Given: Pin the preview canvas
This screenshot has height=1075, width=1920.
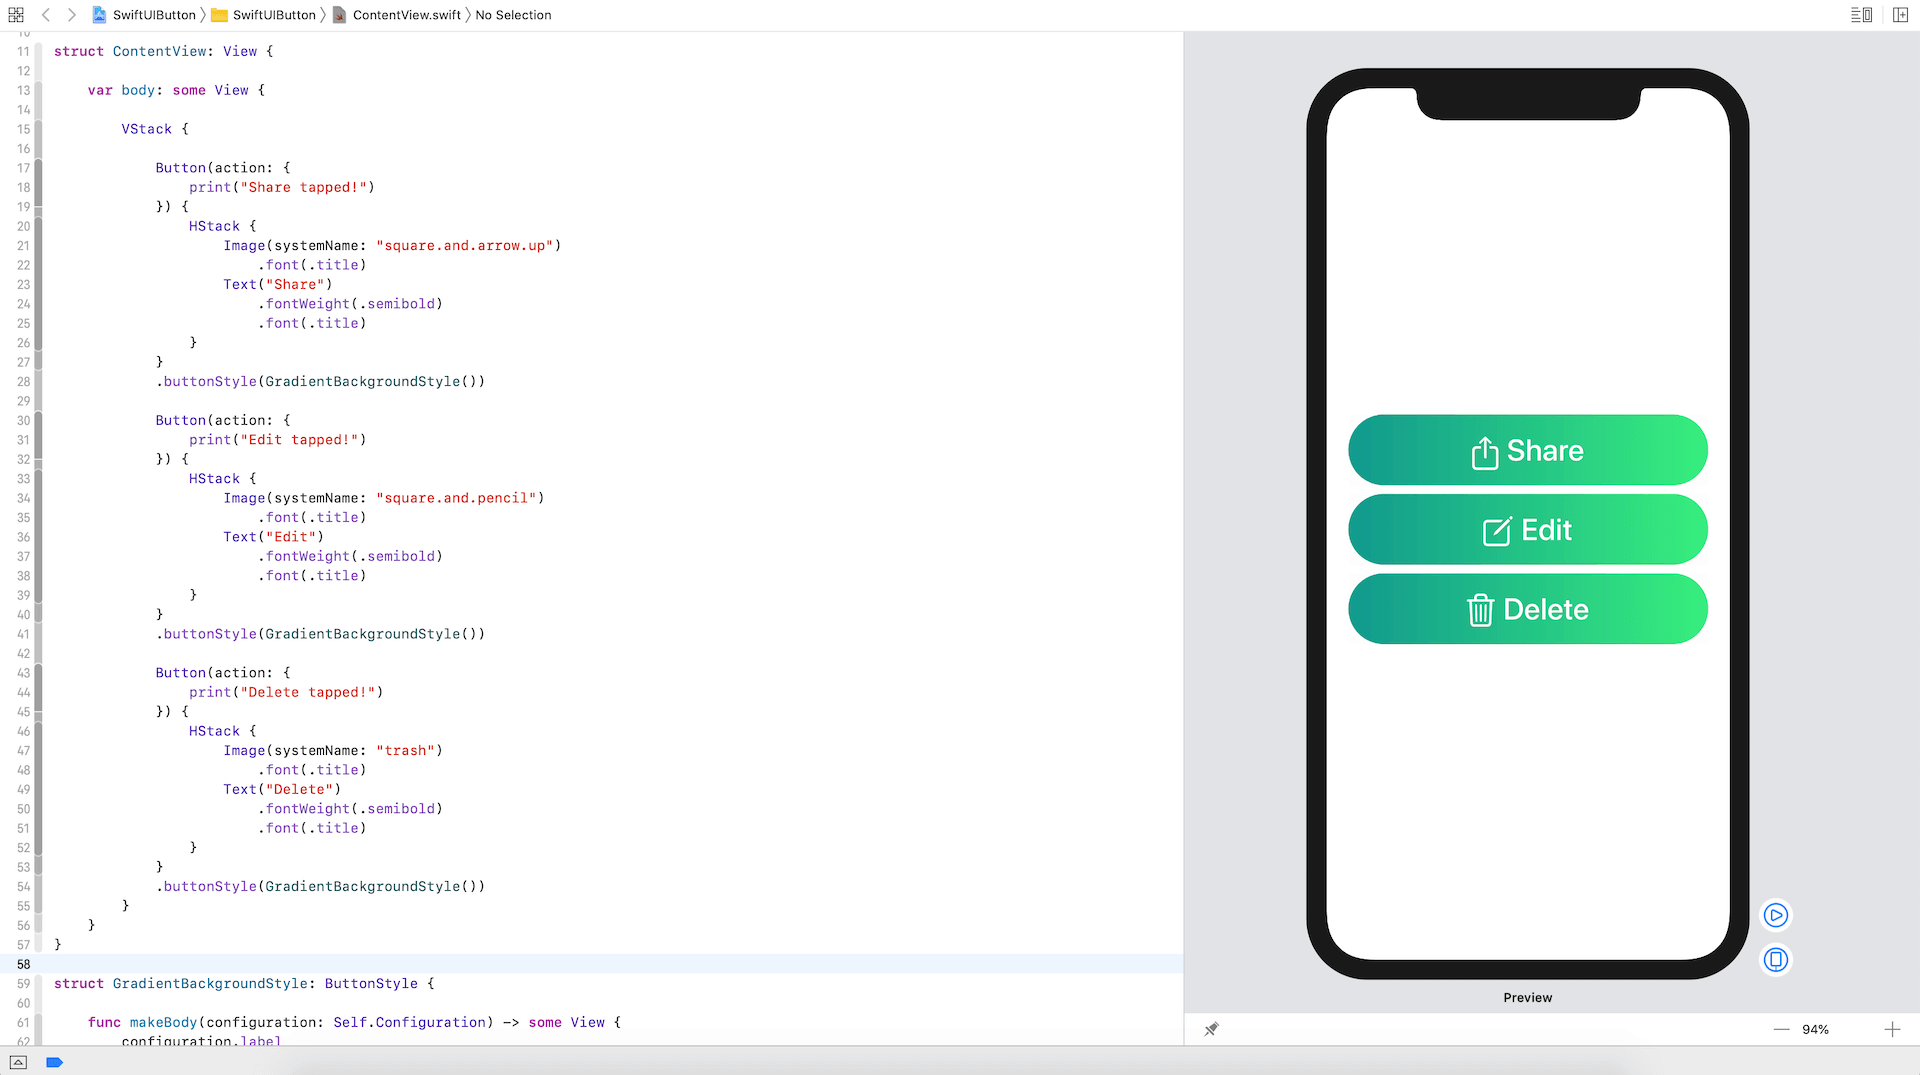Looking at the screenshot, I should pyautogui.click(x=1211, y=1029).
